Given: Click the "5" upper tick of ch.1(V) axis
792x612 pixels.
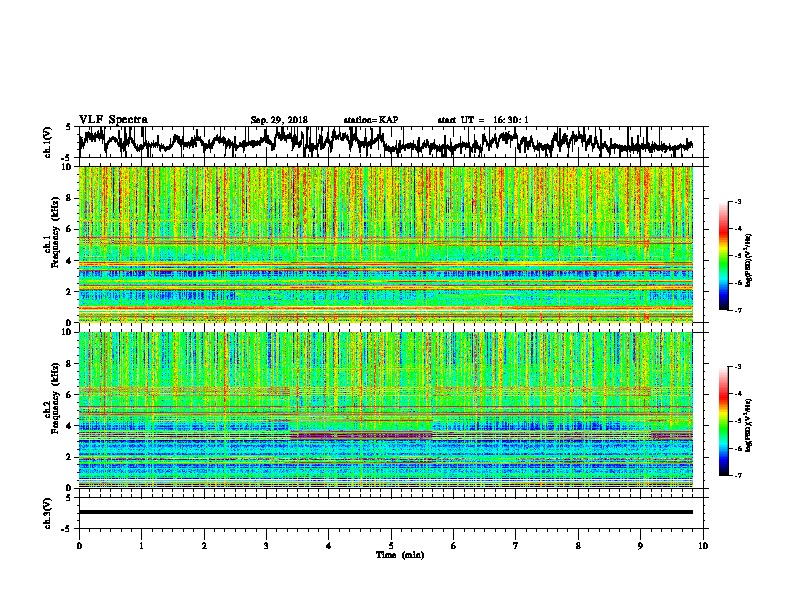Looking at the screenshot, I should click(x=70, y=127).
